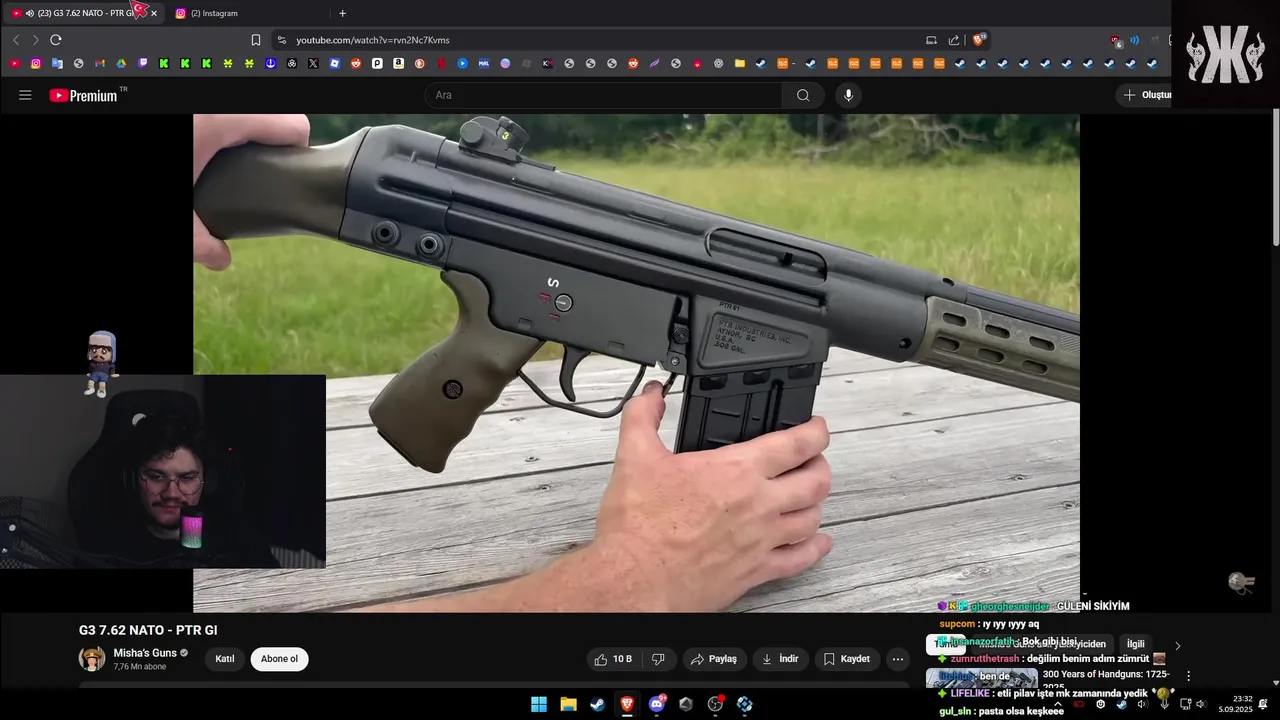1280x720 pixels.
Task: Open the Twitch bookmark
Action: tap(143, 63)
